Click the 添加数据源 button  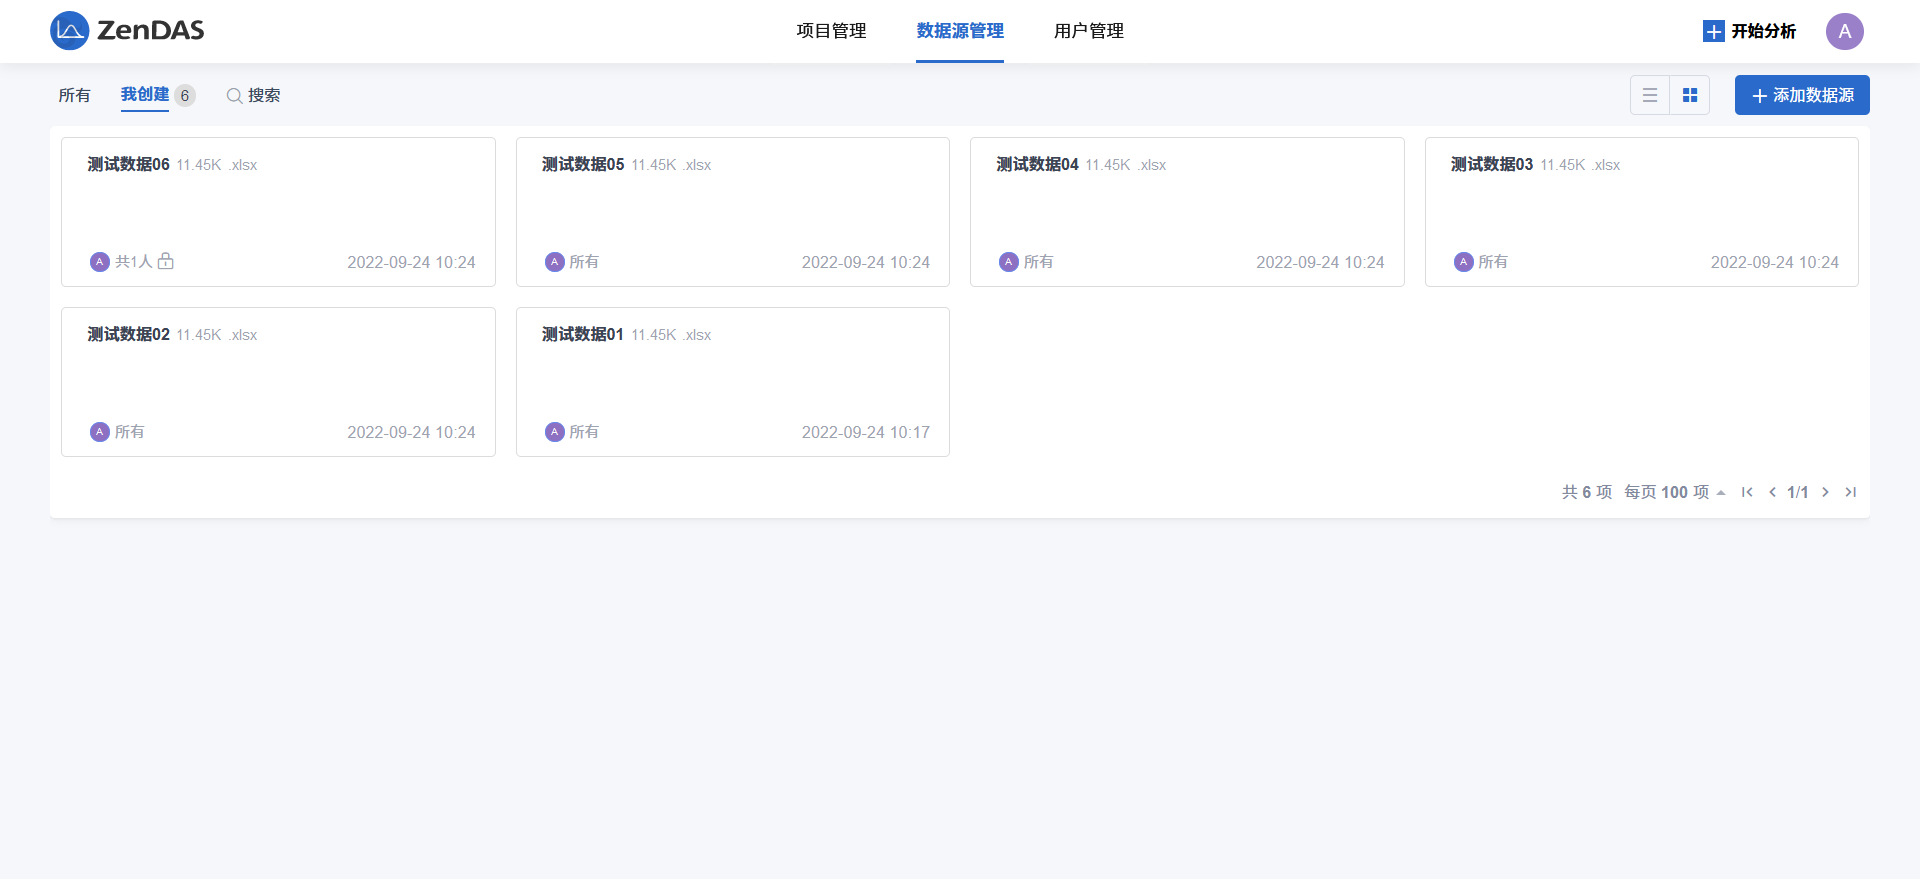pyautogui.click(x=1802, y=95)
